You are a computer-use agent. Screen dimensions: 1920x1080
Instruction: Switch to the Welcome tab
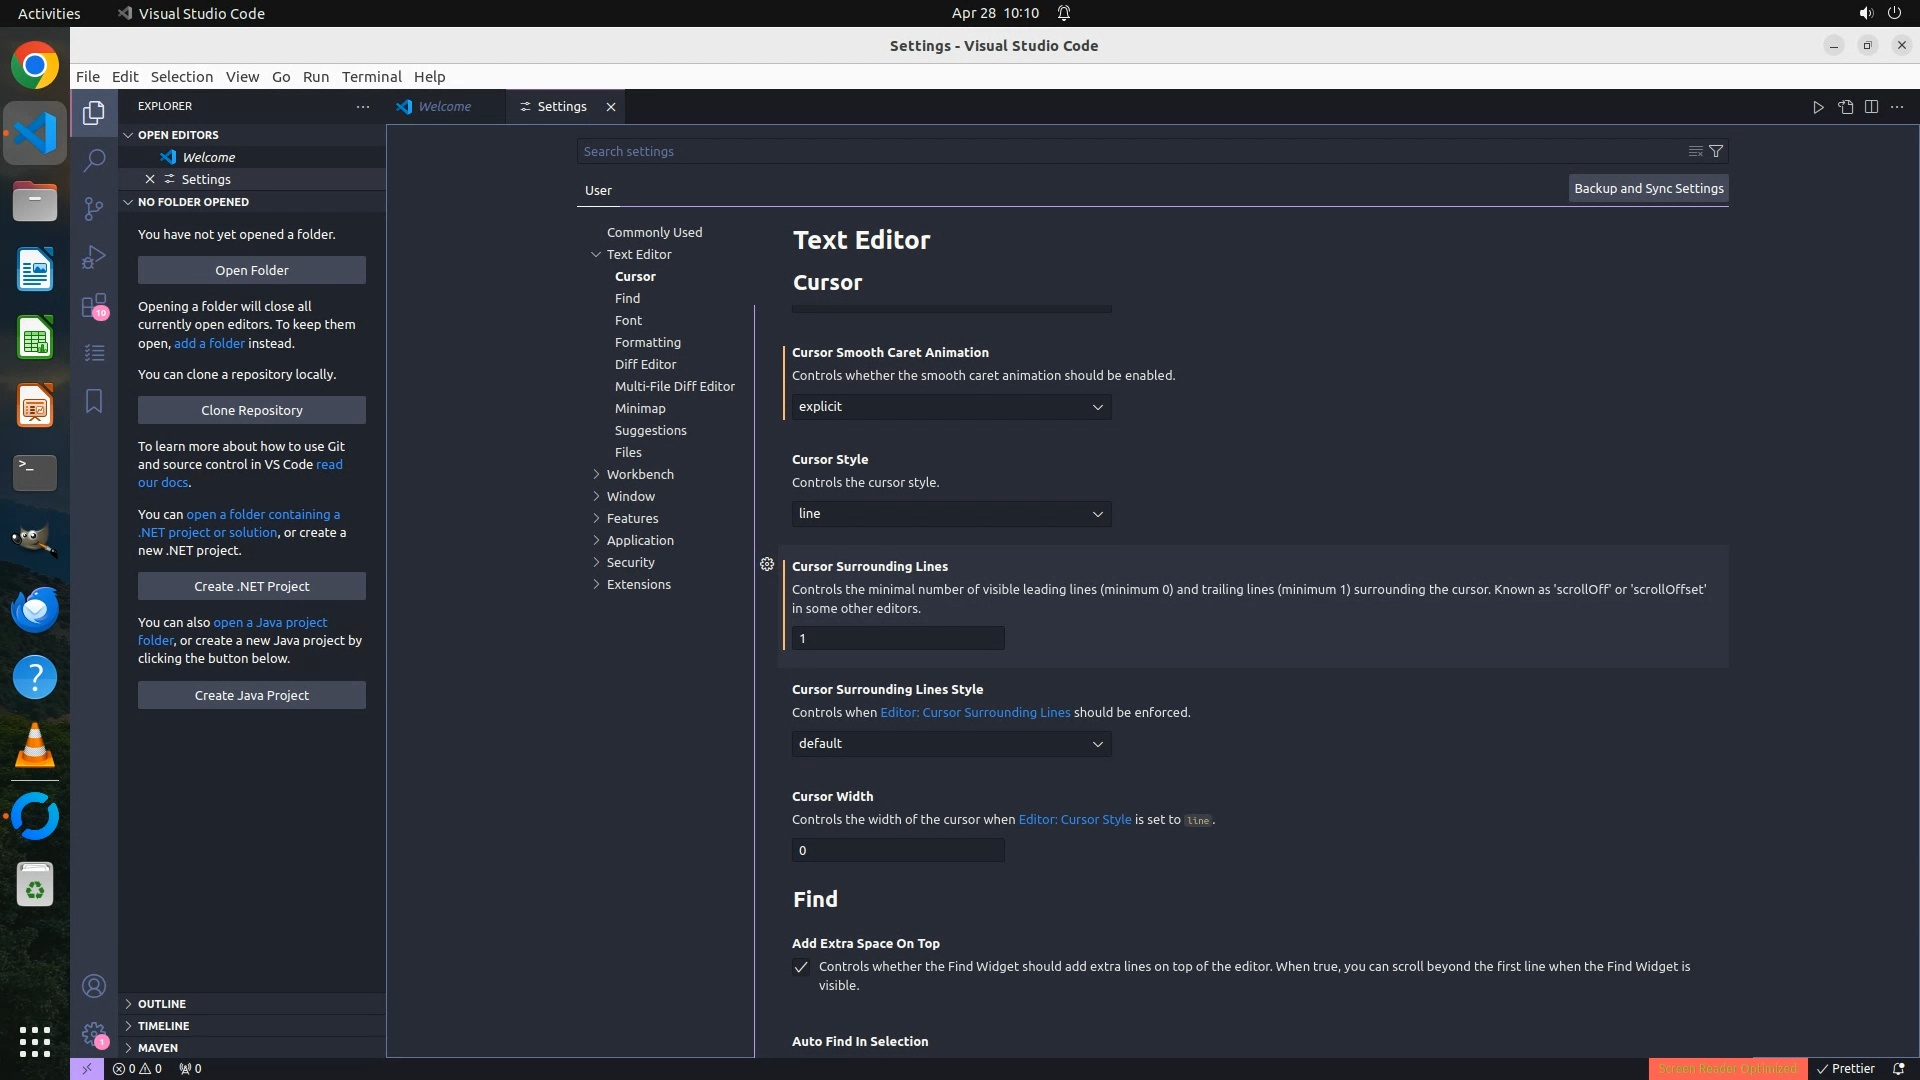coord(444,107)
